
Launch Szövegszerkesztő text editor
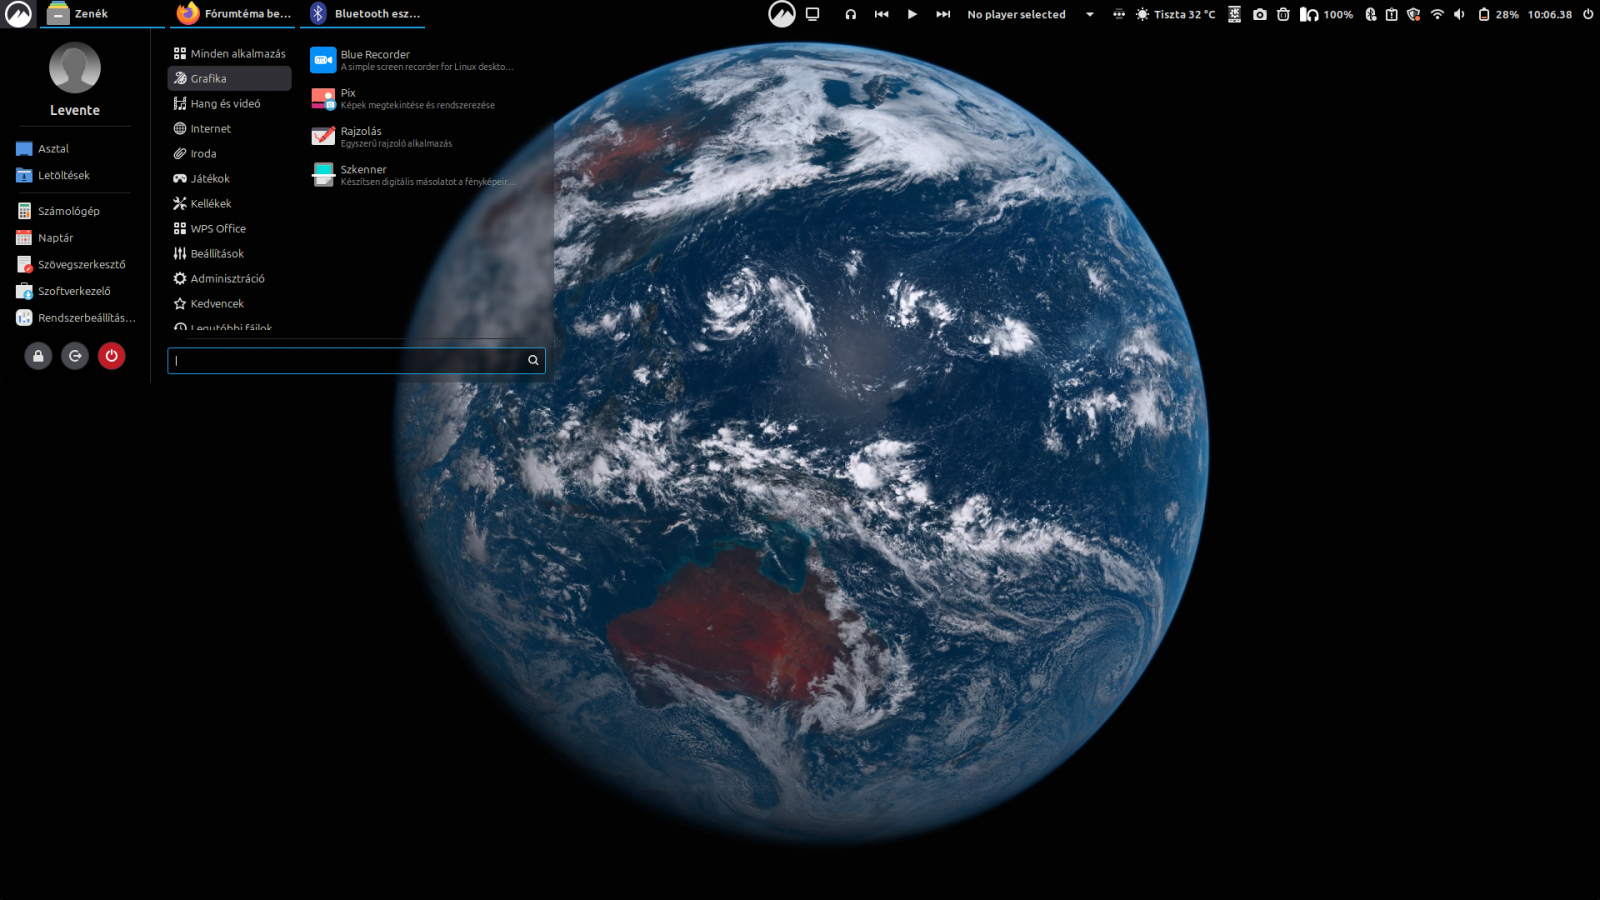click(73, 265)
